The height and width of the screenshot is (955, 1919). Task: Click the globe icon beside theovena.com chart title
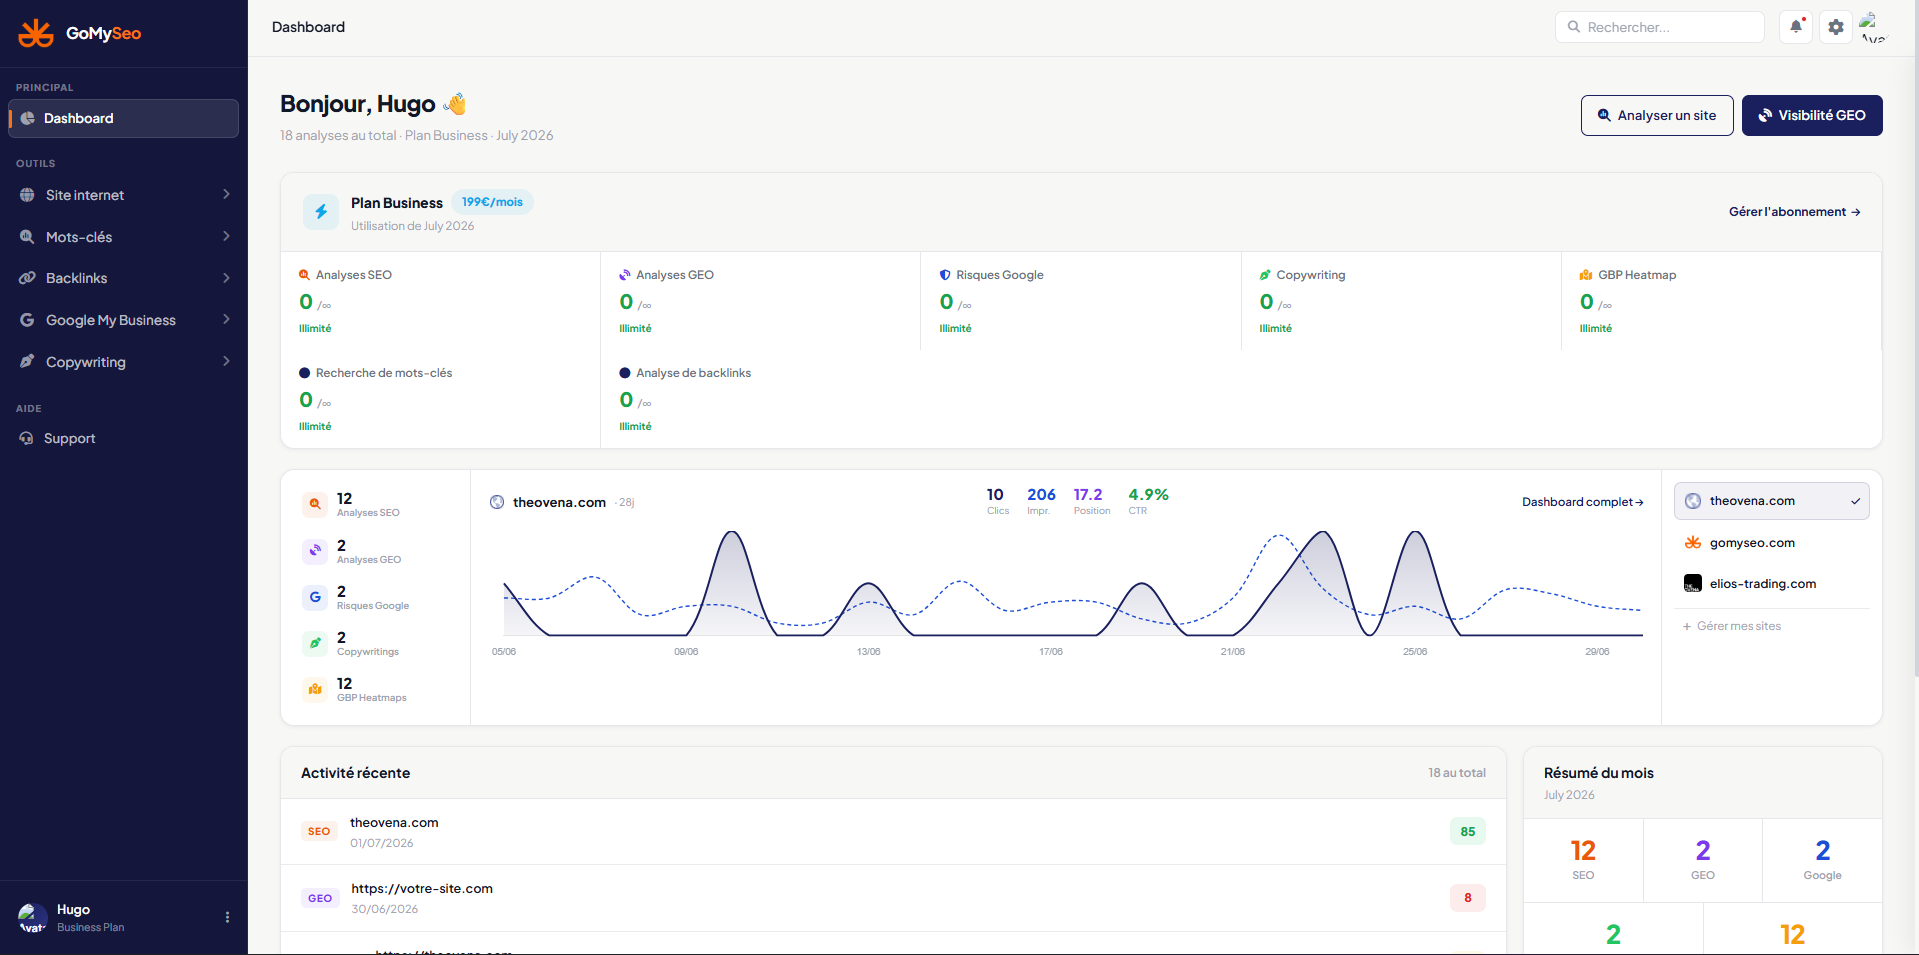click(x=497, y=502)
